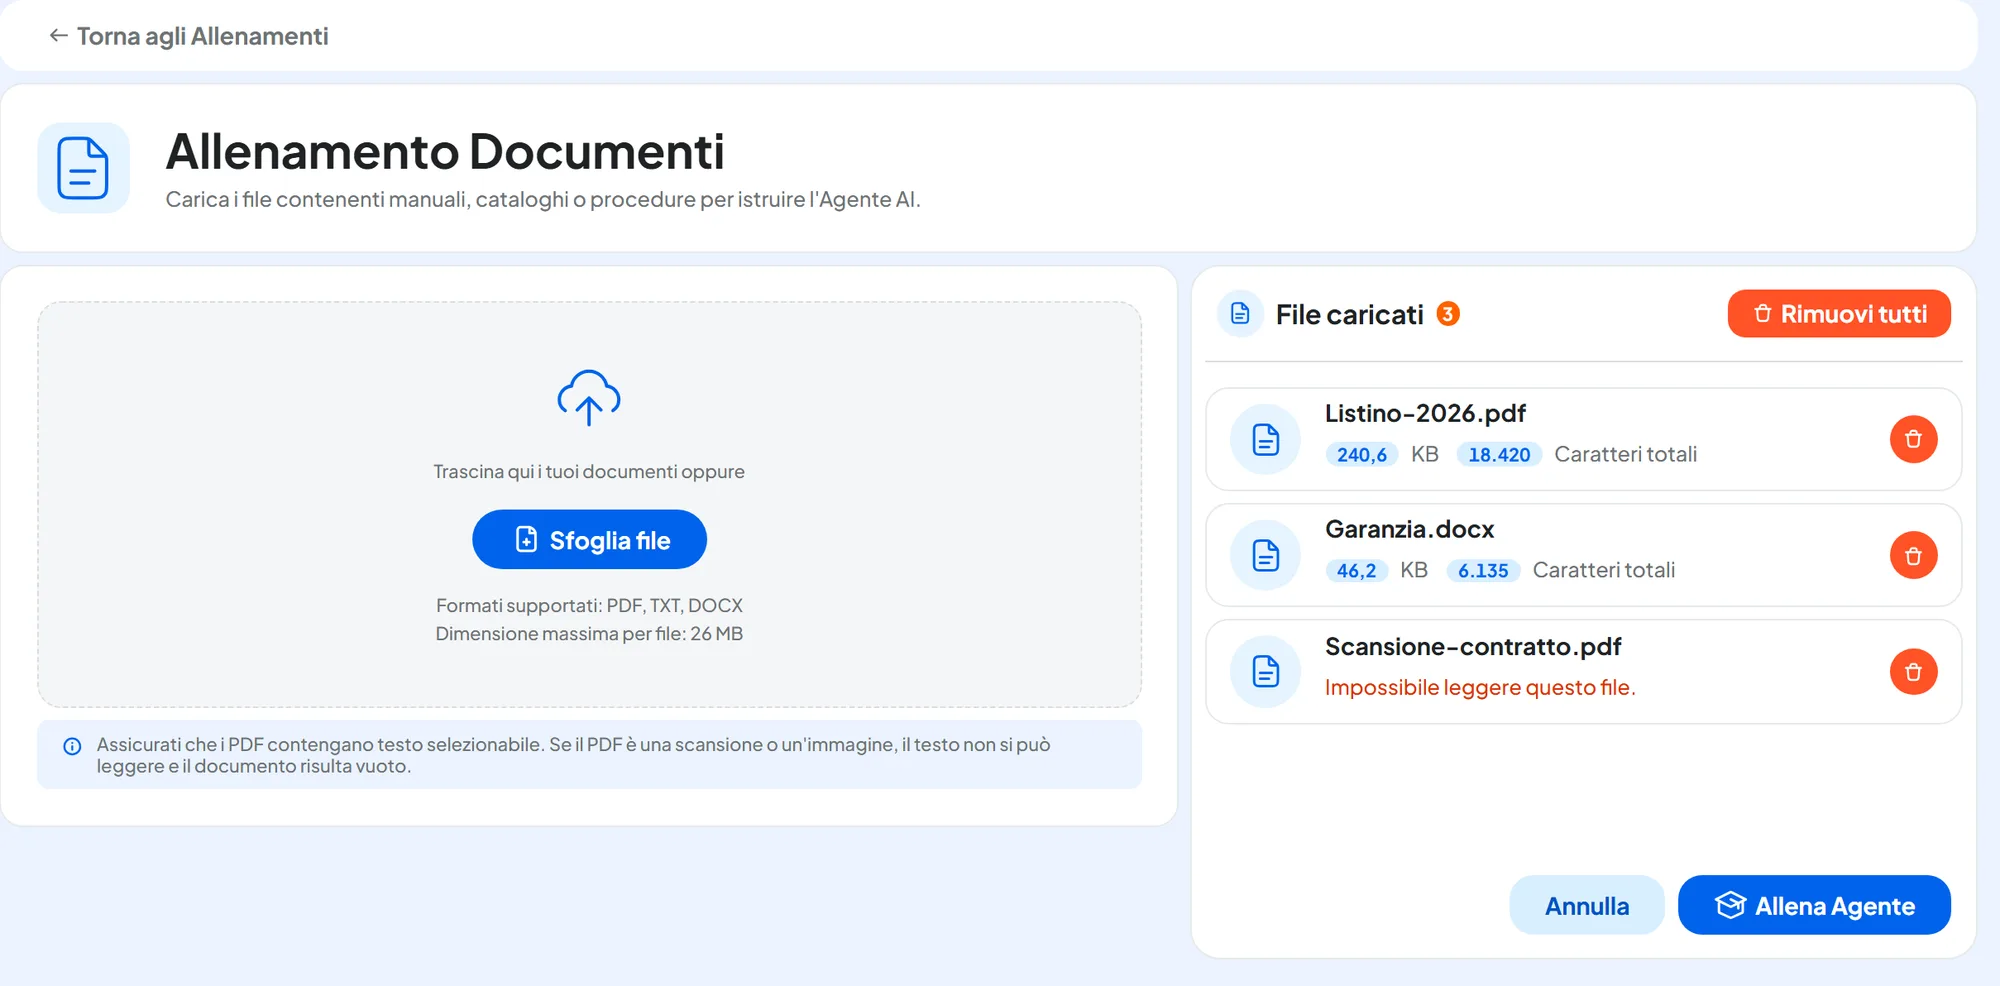Cancel with the Annulla button
Image resolution: width=2000 pixels, height=986 pixels.
pyautogui.click(x=1586, y=906)
